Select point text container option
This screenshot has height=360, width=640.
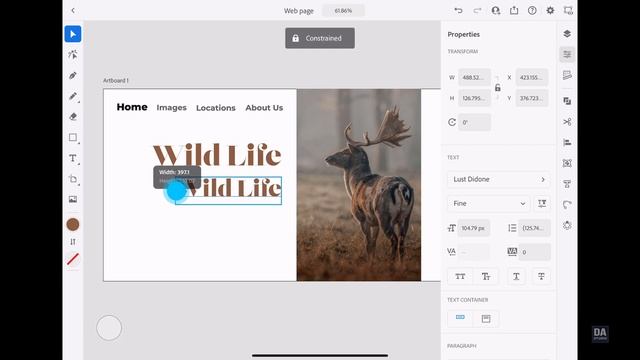(x=460, y=318)
